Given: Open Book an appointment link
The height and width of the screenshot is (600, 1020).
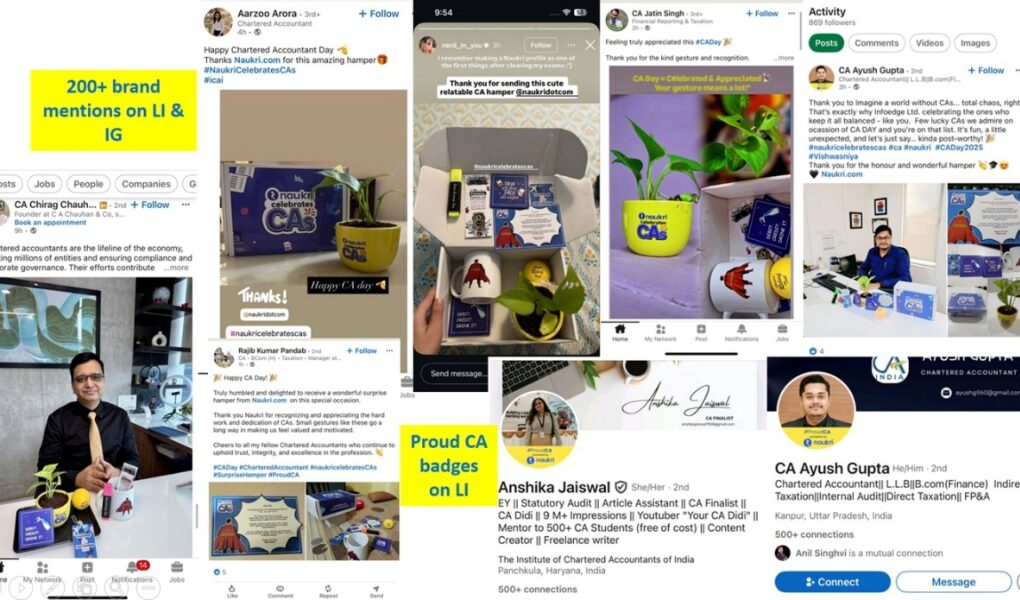Looking at the screenshot, I should 50,223.
